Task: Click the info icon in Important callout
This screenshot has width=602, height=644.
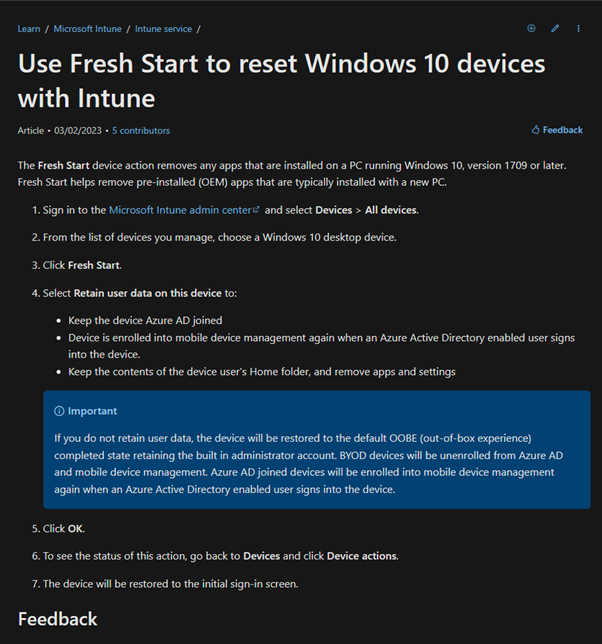Action: 59,411
